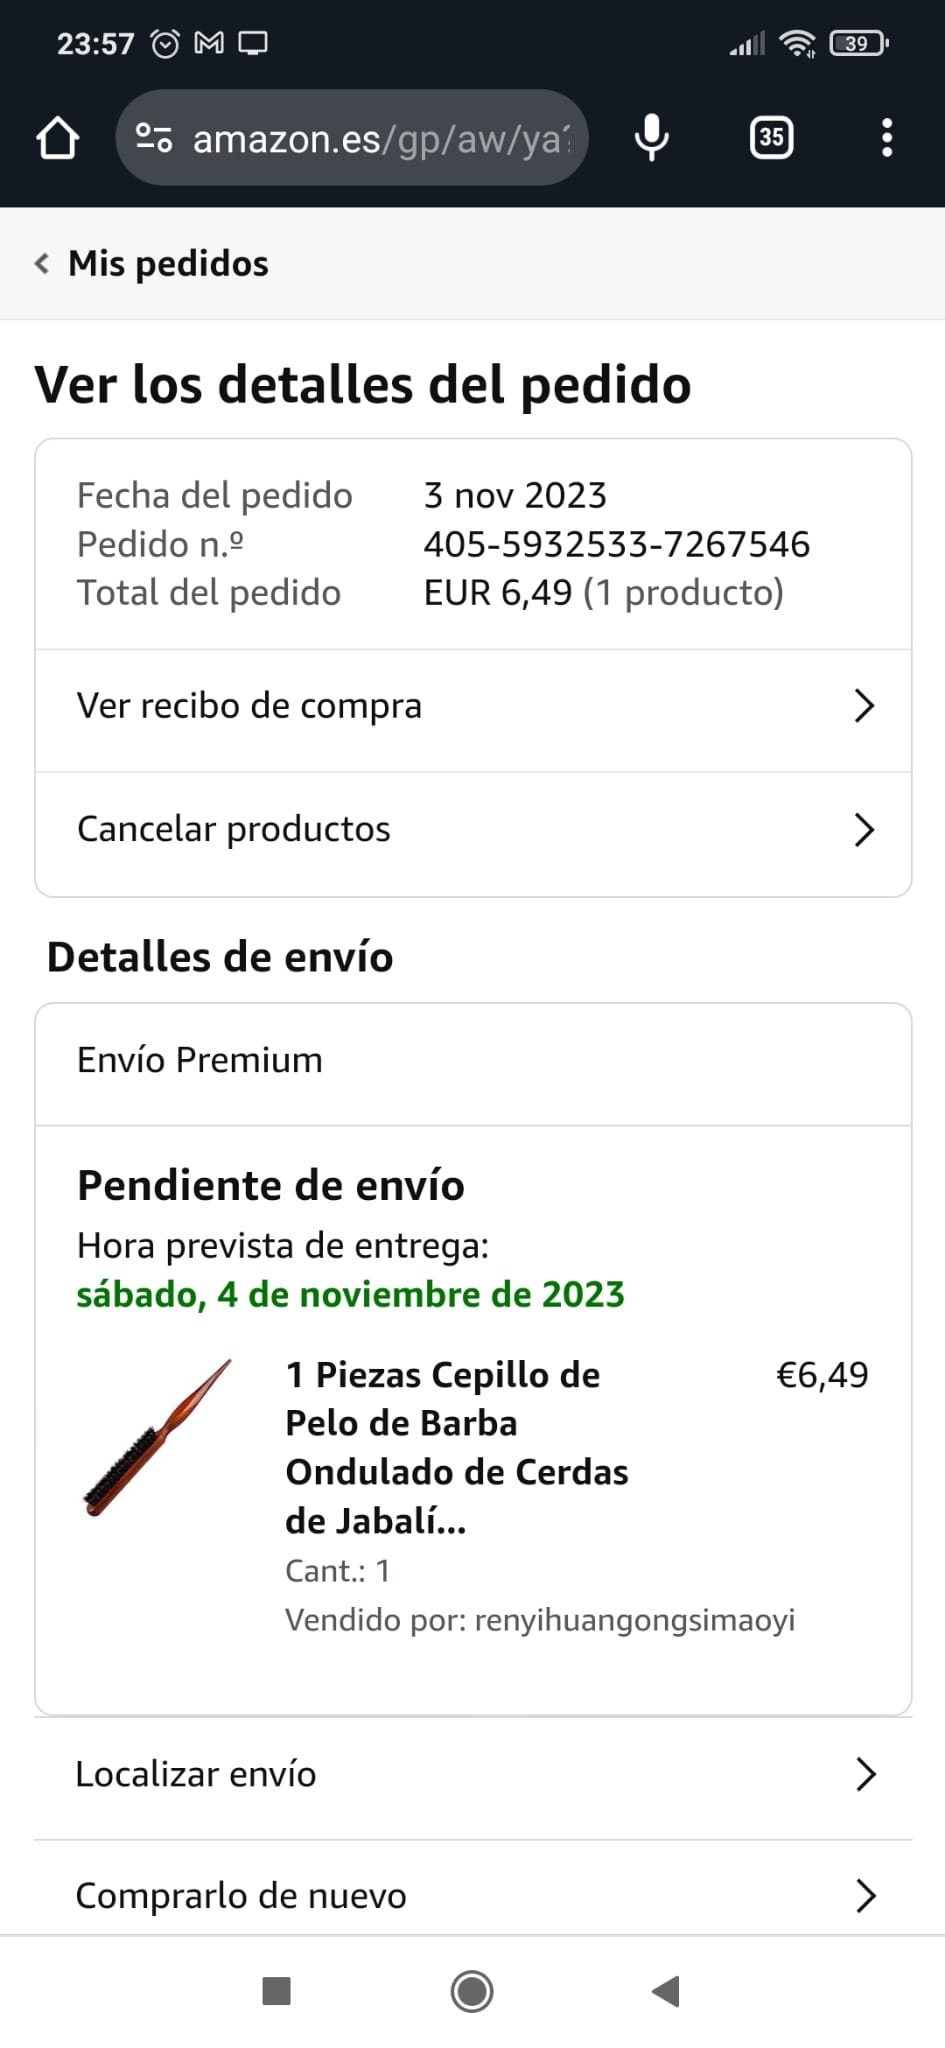Open browser three-dot overflow menu
The image size is (945, 2048).
click(886, 138)
